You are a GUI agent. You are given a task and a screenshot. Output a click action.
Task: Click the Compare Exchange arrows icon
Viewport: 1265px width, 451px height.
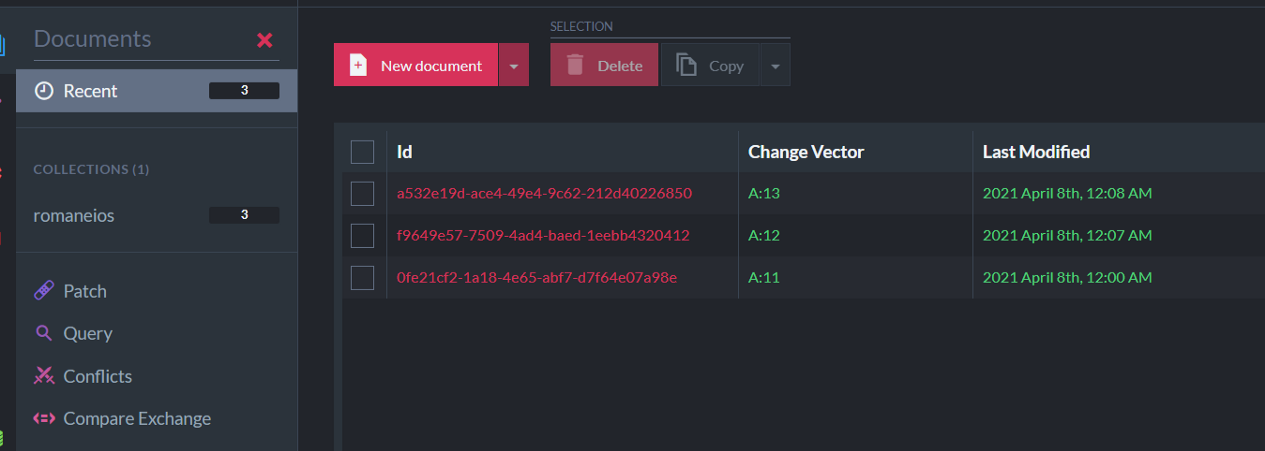click(44, 418)
